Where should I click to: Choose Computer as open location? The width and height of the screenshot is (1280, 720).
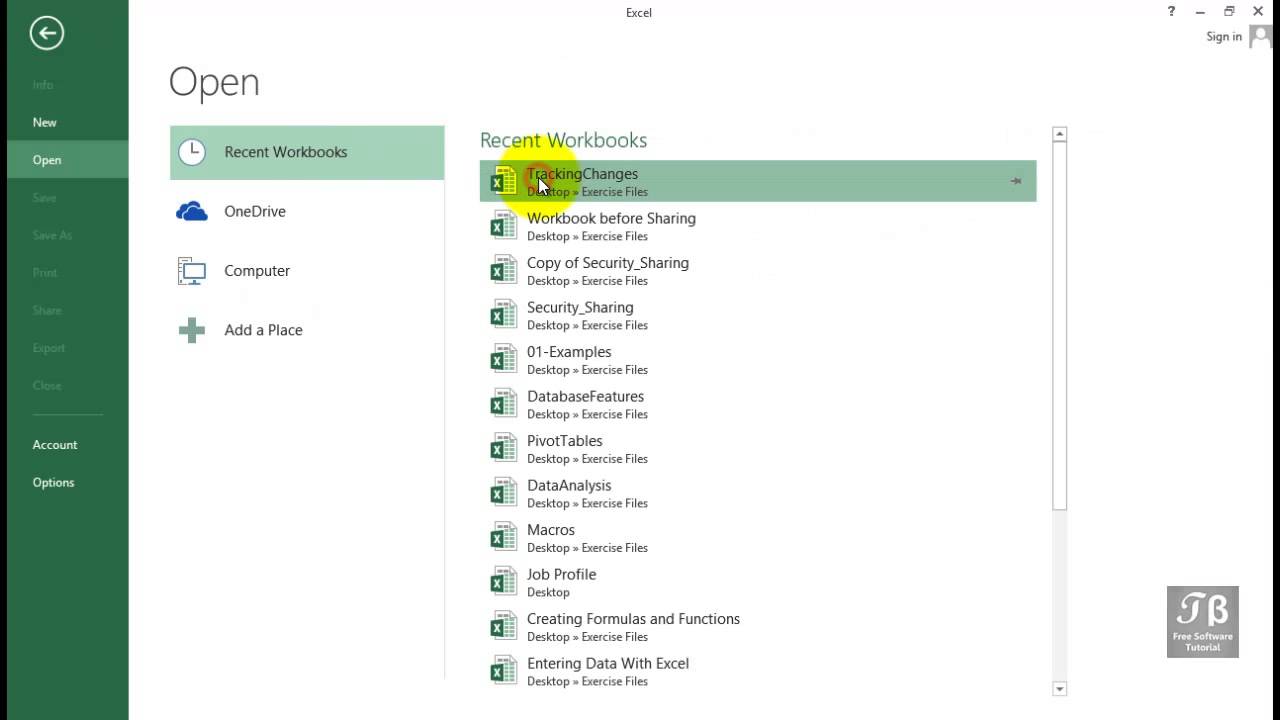point(307,271)
